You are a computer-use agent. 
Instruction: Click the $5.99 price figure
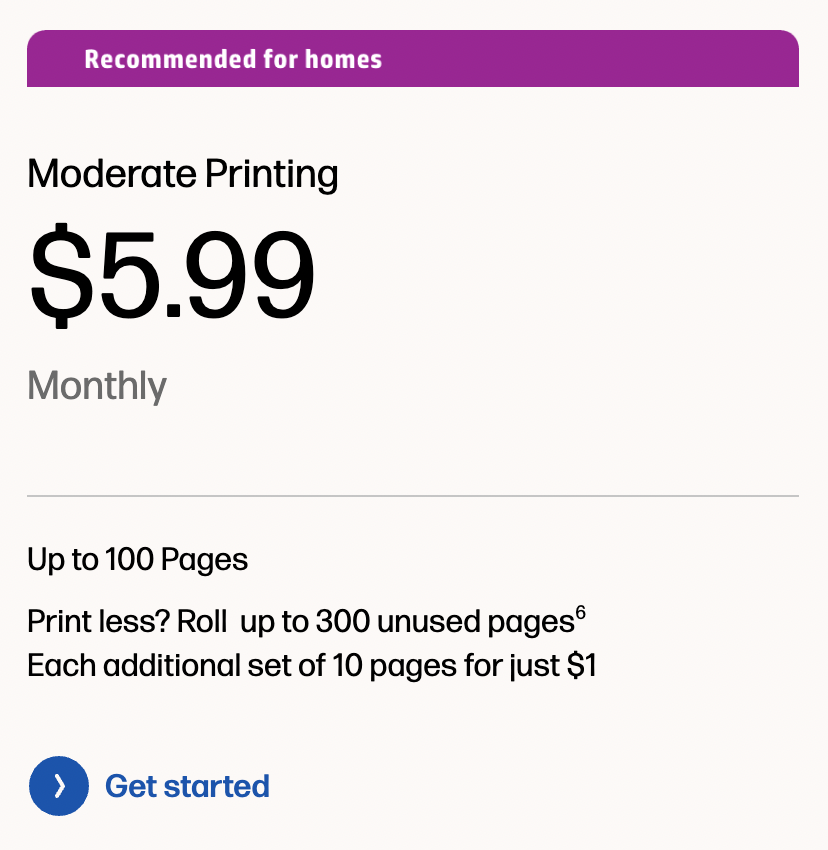(172, 275)
